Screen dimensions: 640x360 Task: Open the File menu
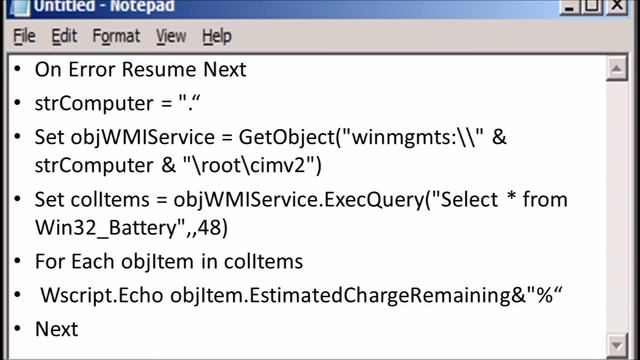pos(24,37)
